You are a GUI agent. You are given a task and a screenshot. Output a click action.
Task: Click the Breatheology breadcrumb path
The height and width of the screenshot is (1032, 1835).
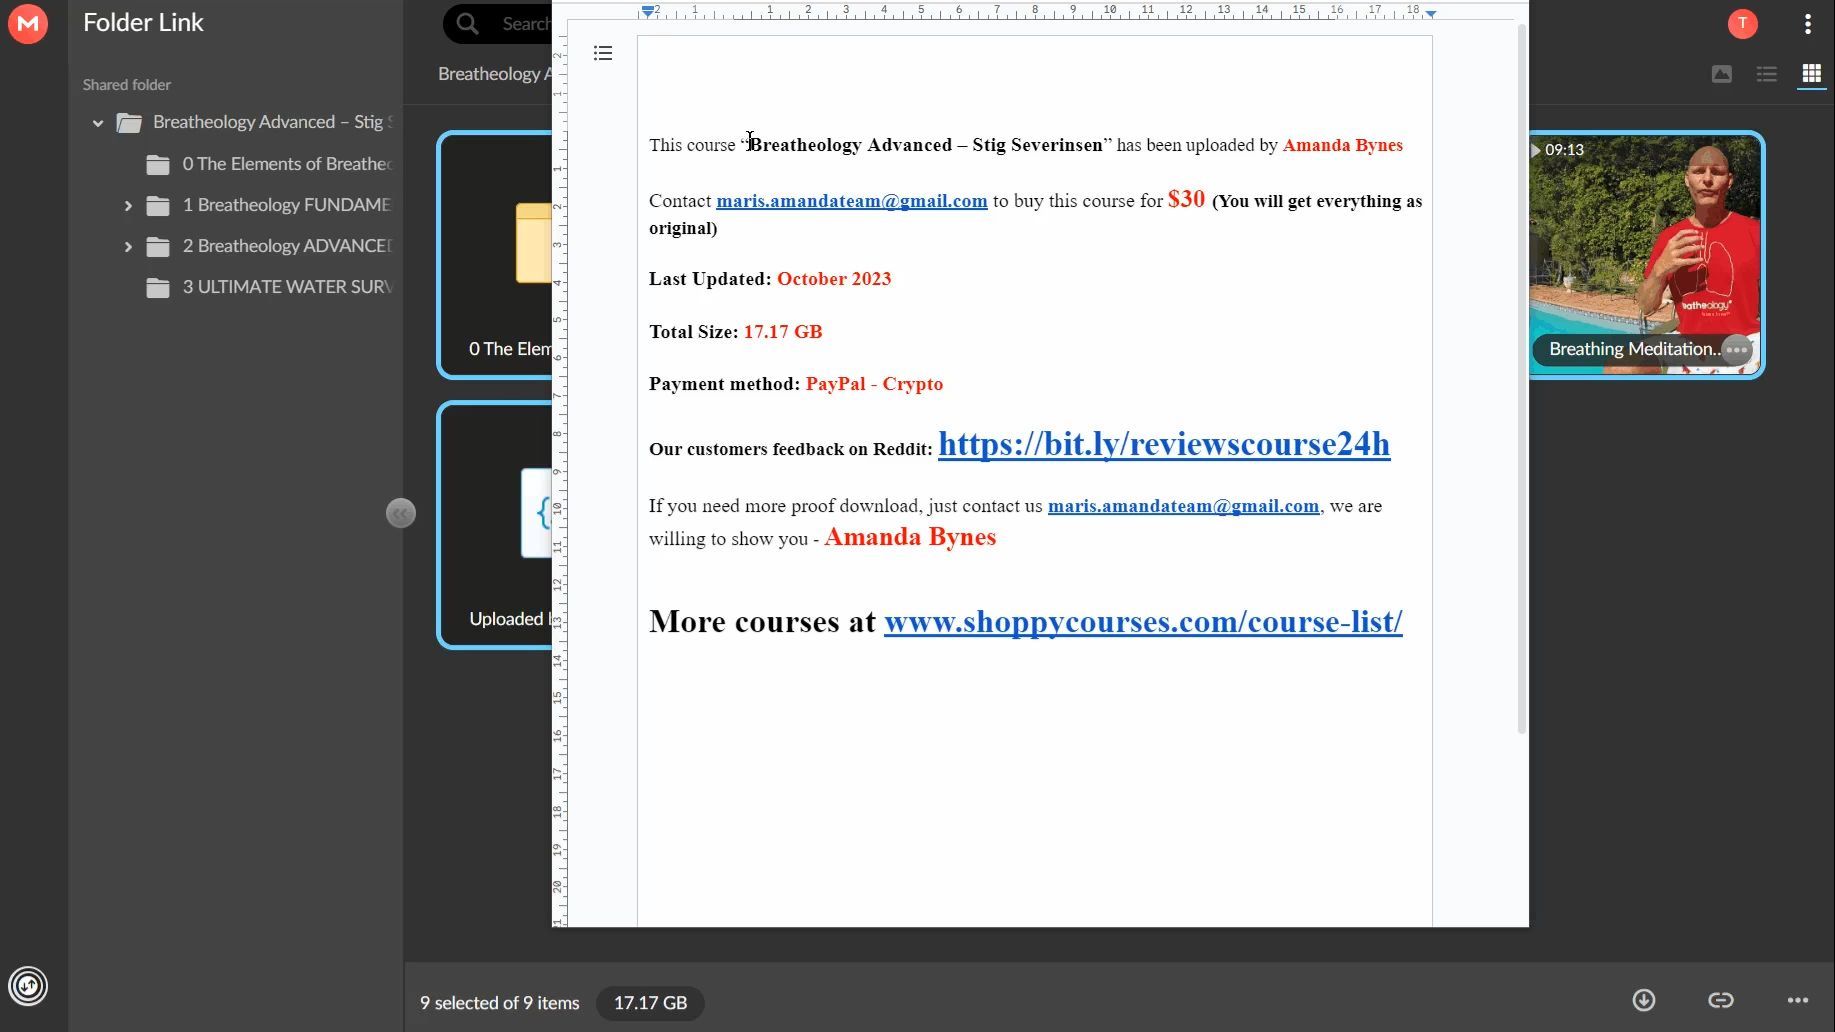click(495, 74)
